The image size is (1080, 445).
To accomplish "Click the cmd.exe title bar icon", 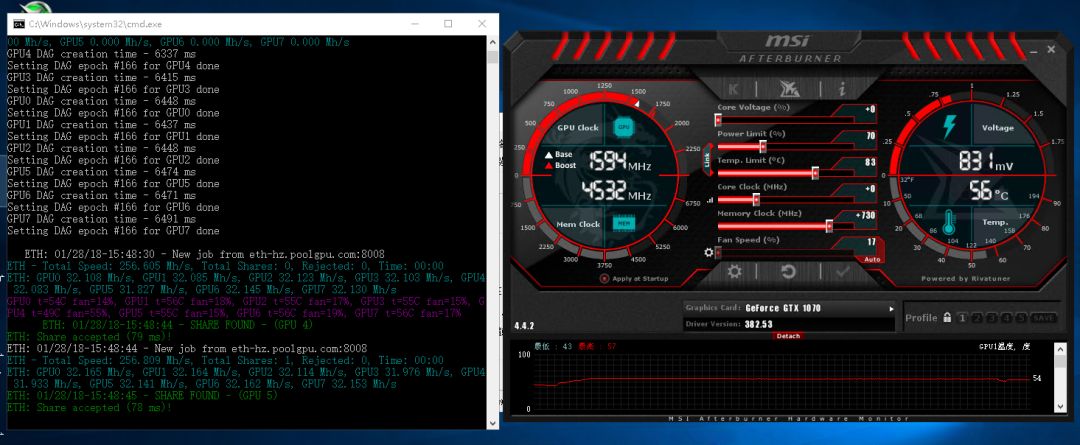I will tap(19, 23).
